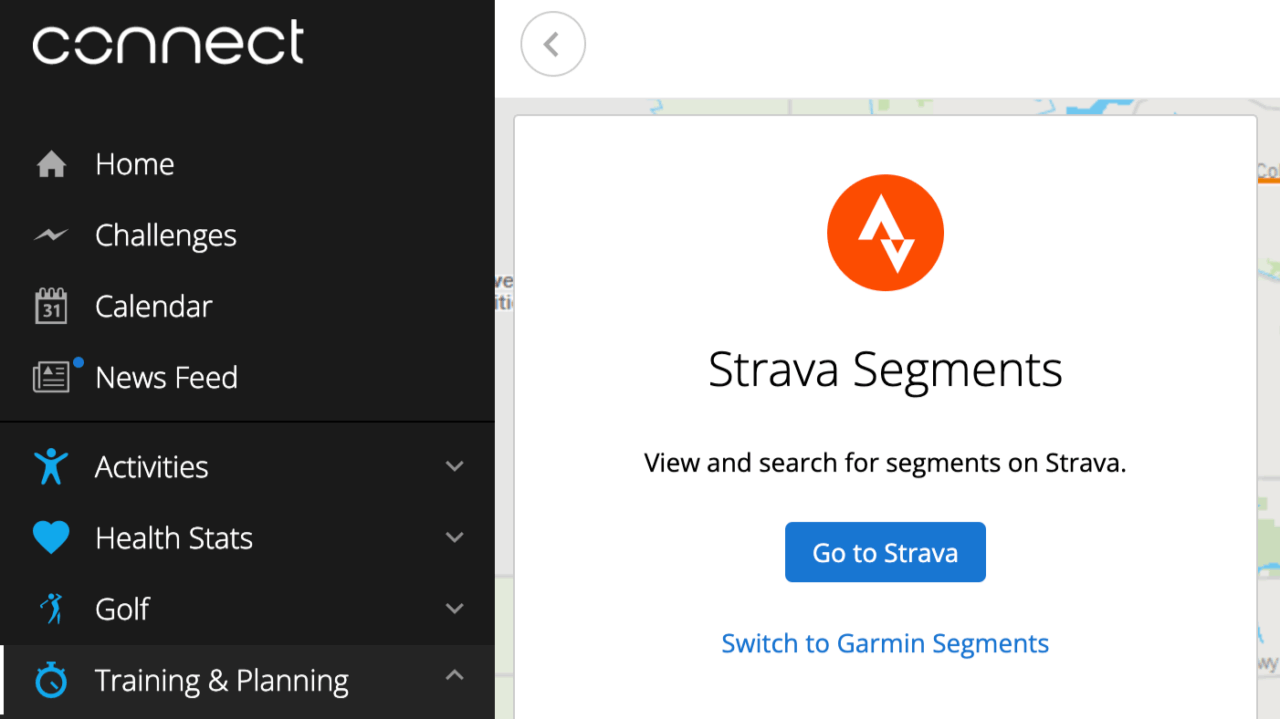This screenshot has height=719, width=1280.
Task: Click the News Feed notification dot
Action: pyautogui.click(x=78, y=364)
